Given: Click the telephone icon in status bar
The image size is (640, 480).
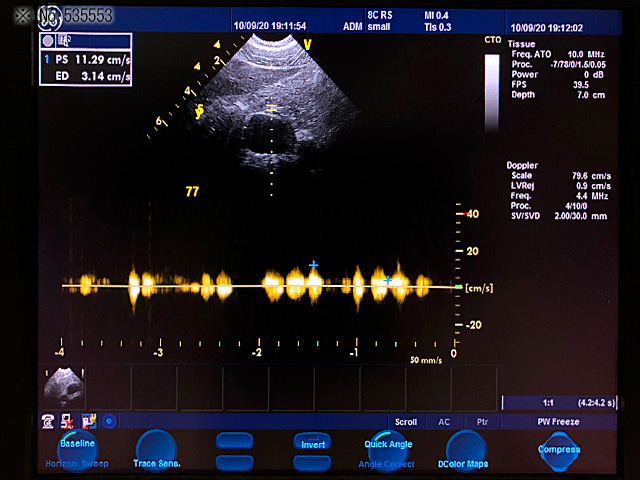Looking at the screenshot, I should (48, 421).
